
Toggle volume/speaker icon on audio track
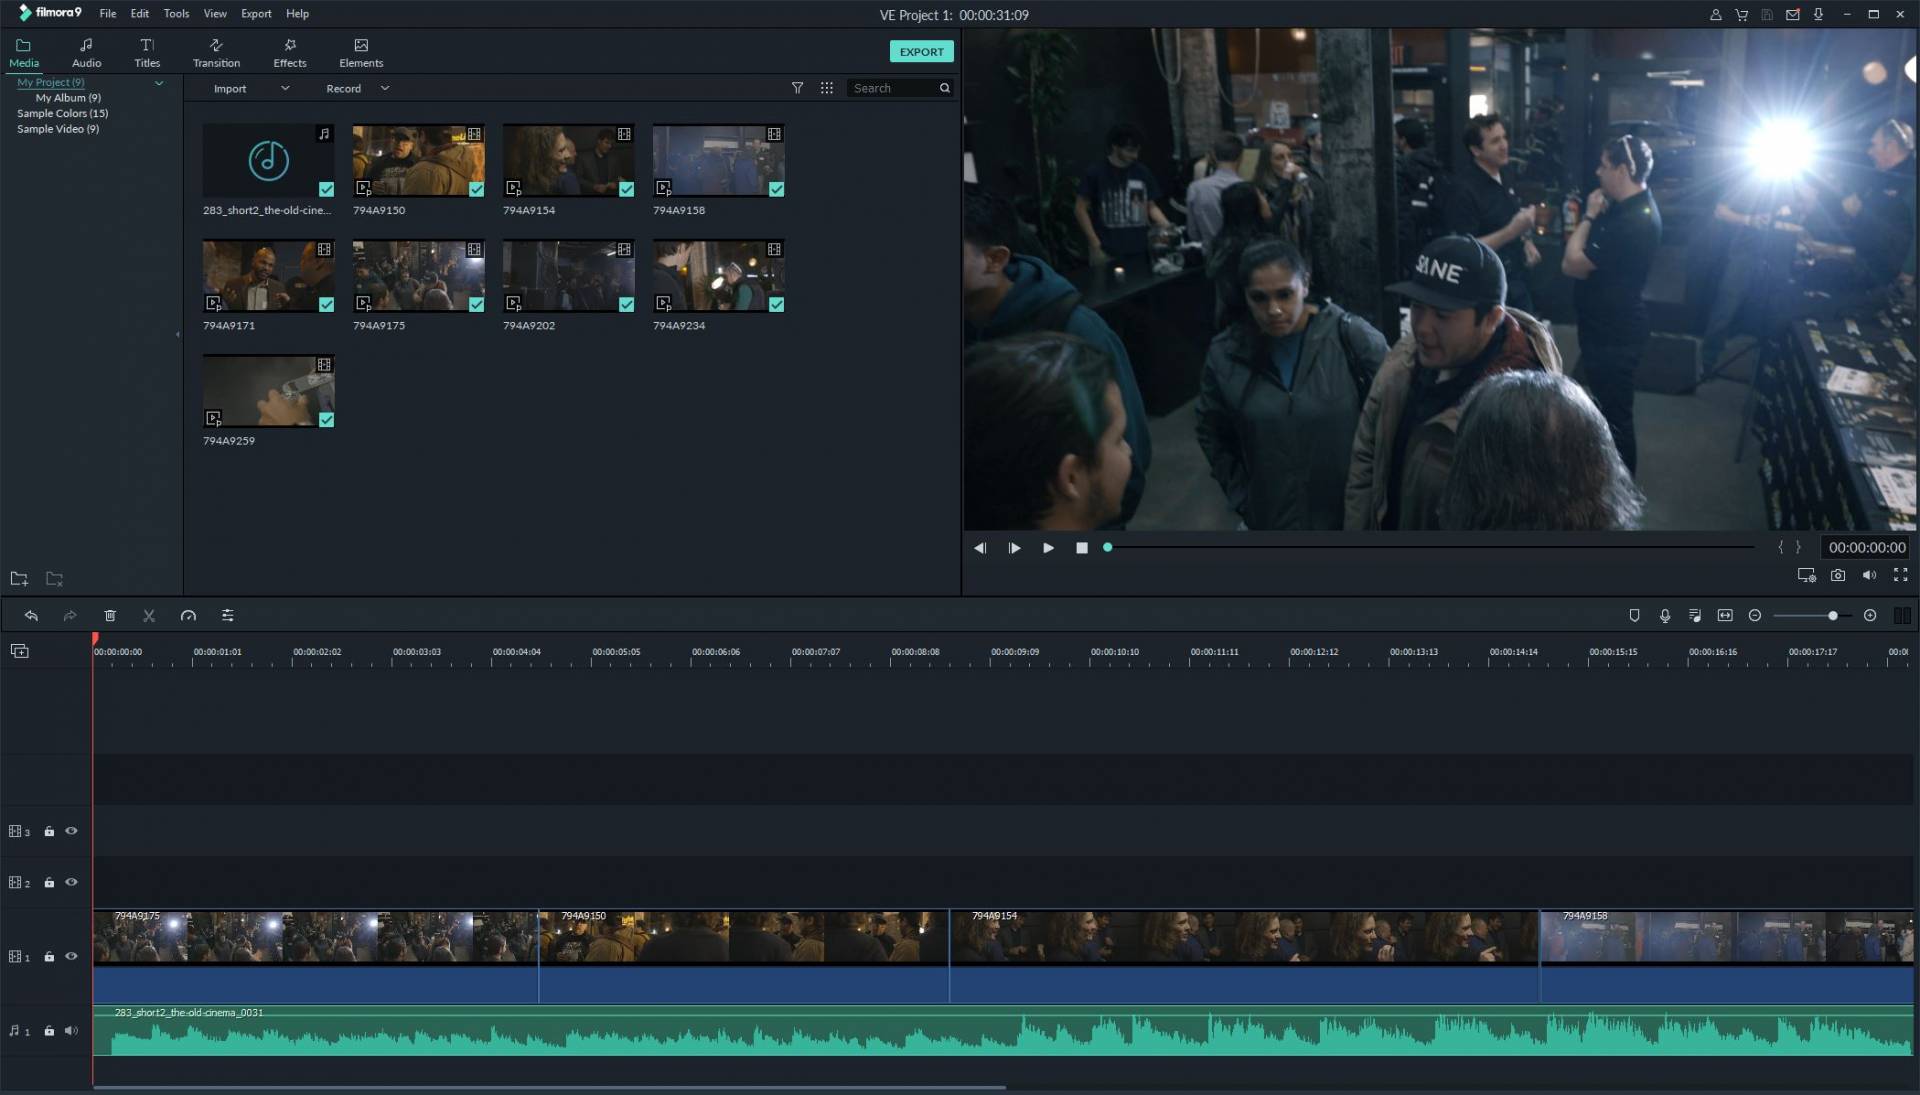pyautogui.click(x=71, y=1030)
